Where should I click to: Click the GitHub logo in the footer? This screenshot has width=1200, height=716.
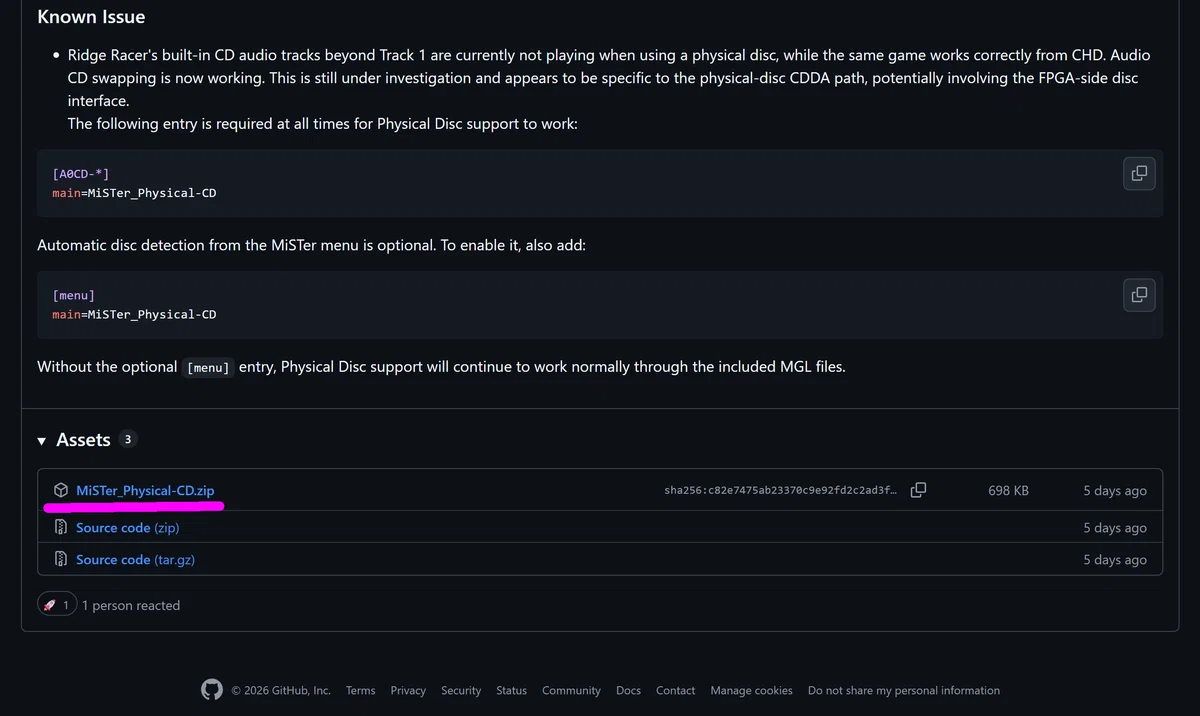click(x=211, y=690)
